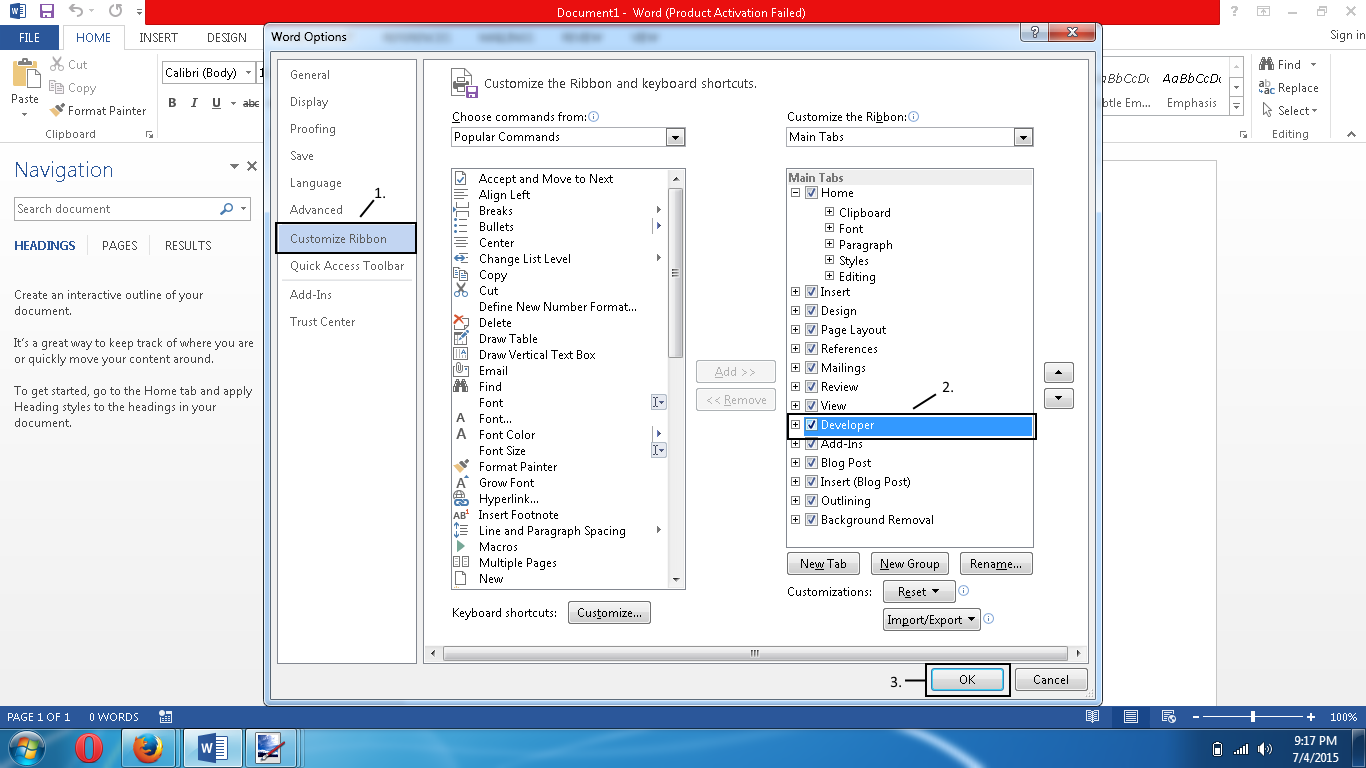
Task: Click OK to confirm Word Options
Action: (967, 680)
